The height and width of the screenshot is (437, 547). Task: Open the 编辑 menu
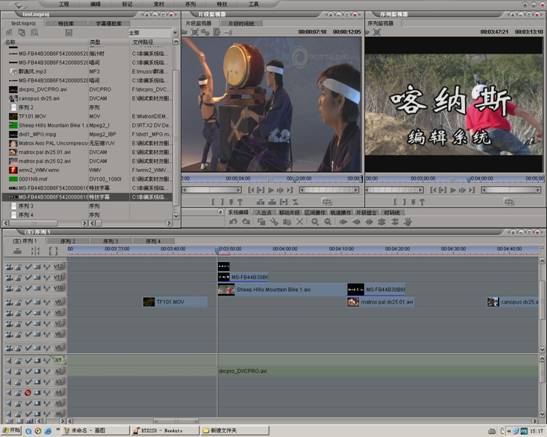point(95,4)
